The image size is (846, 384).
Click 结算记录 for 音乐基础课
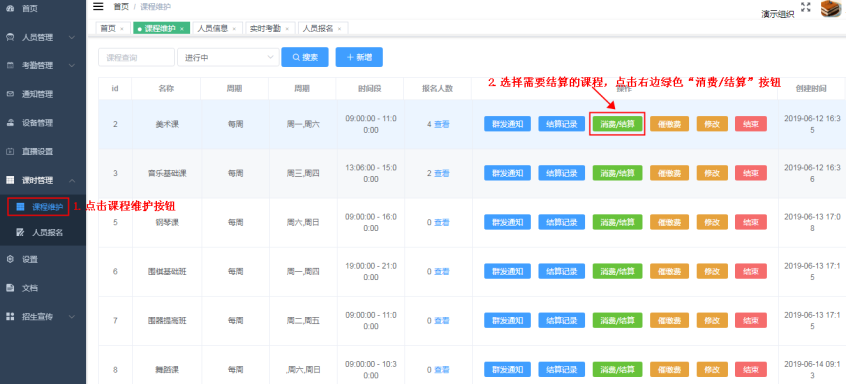coord(562,173)
